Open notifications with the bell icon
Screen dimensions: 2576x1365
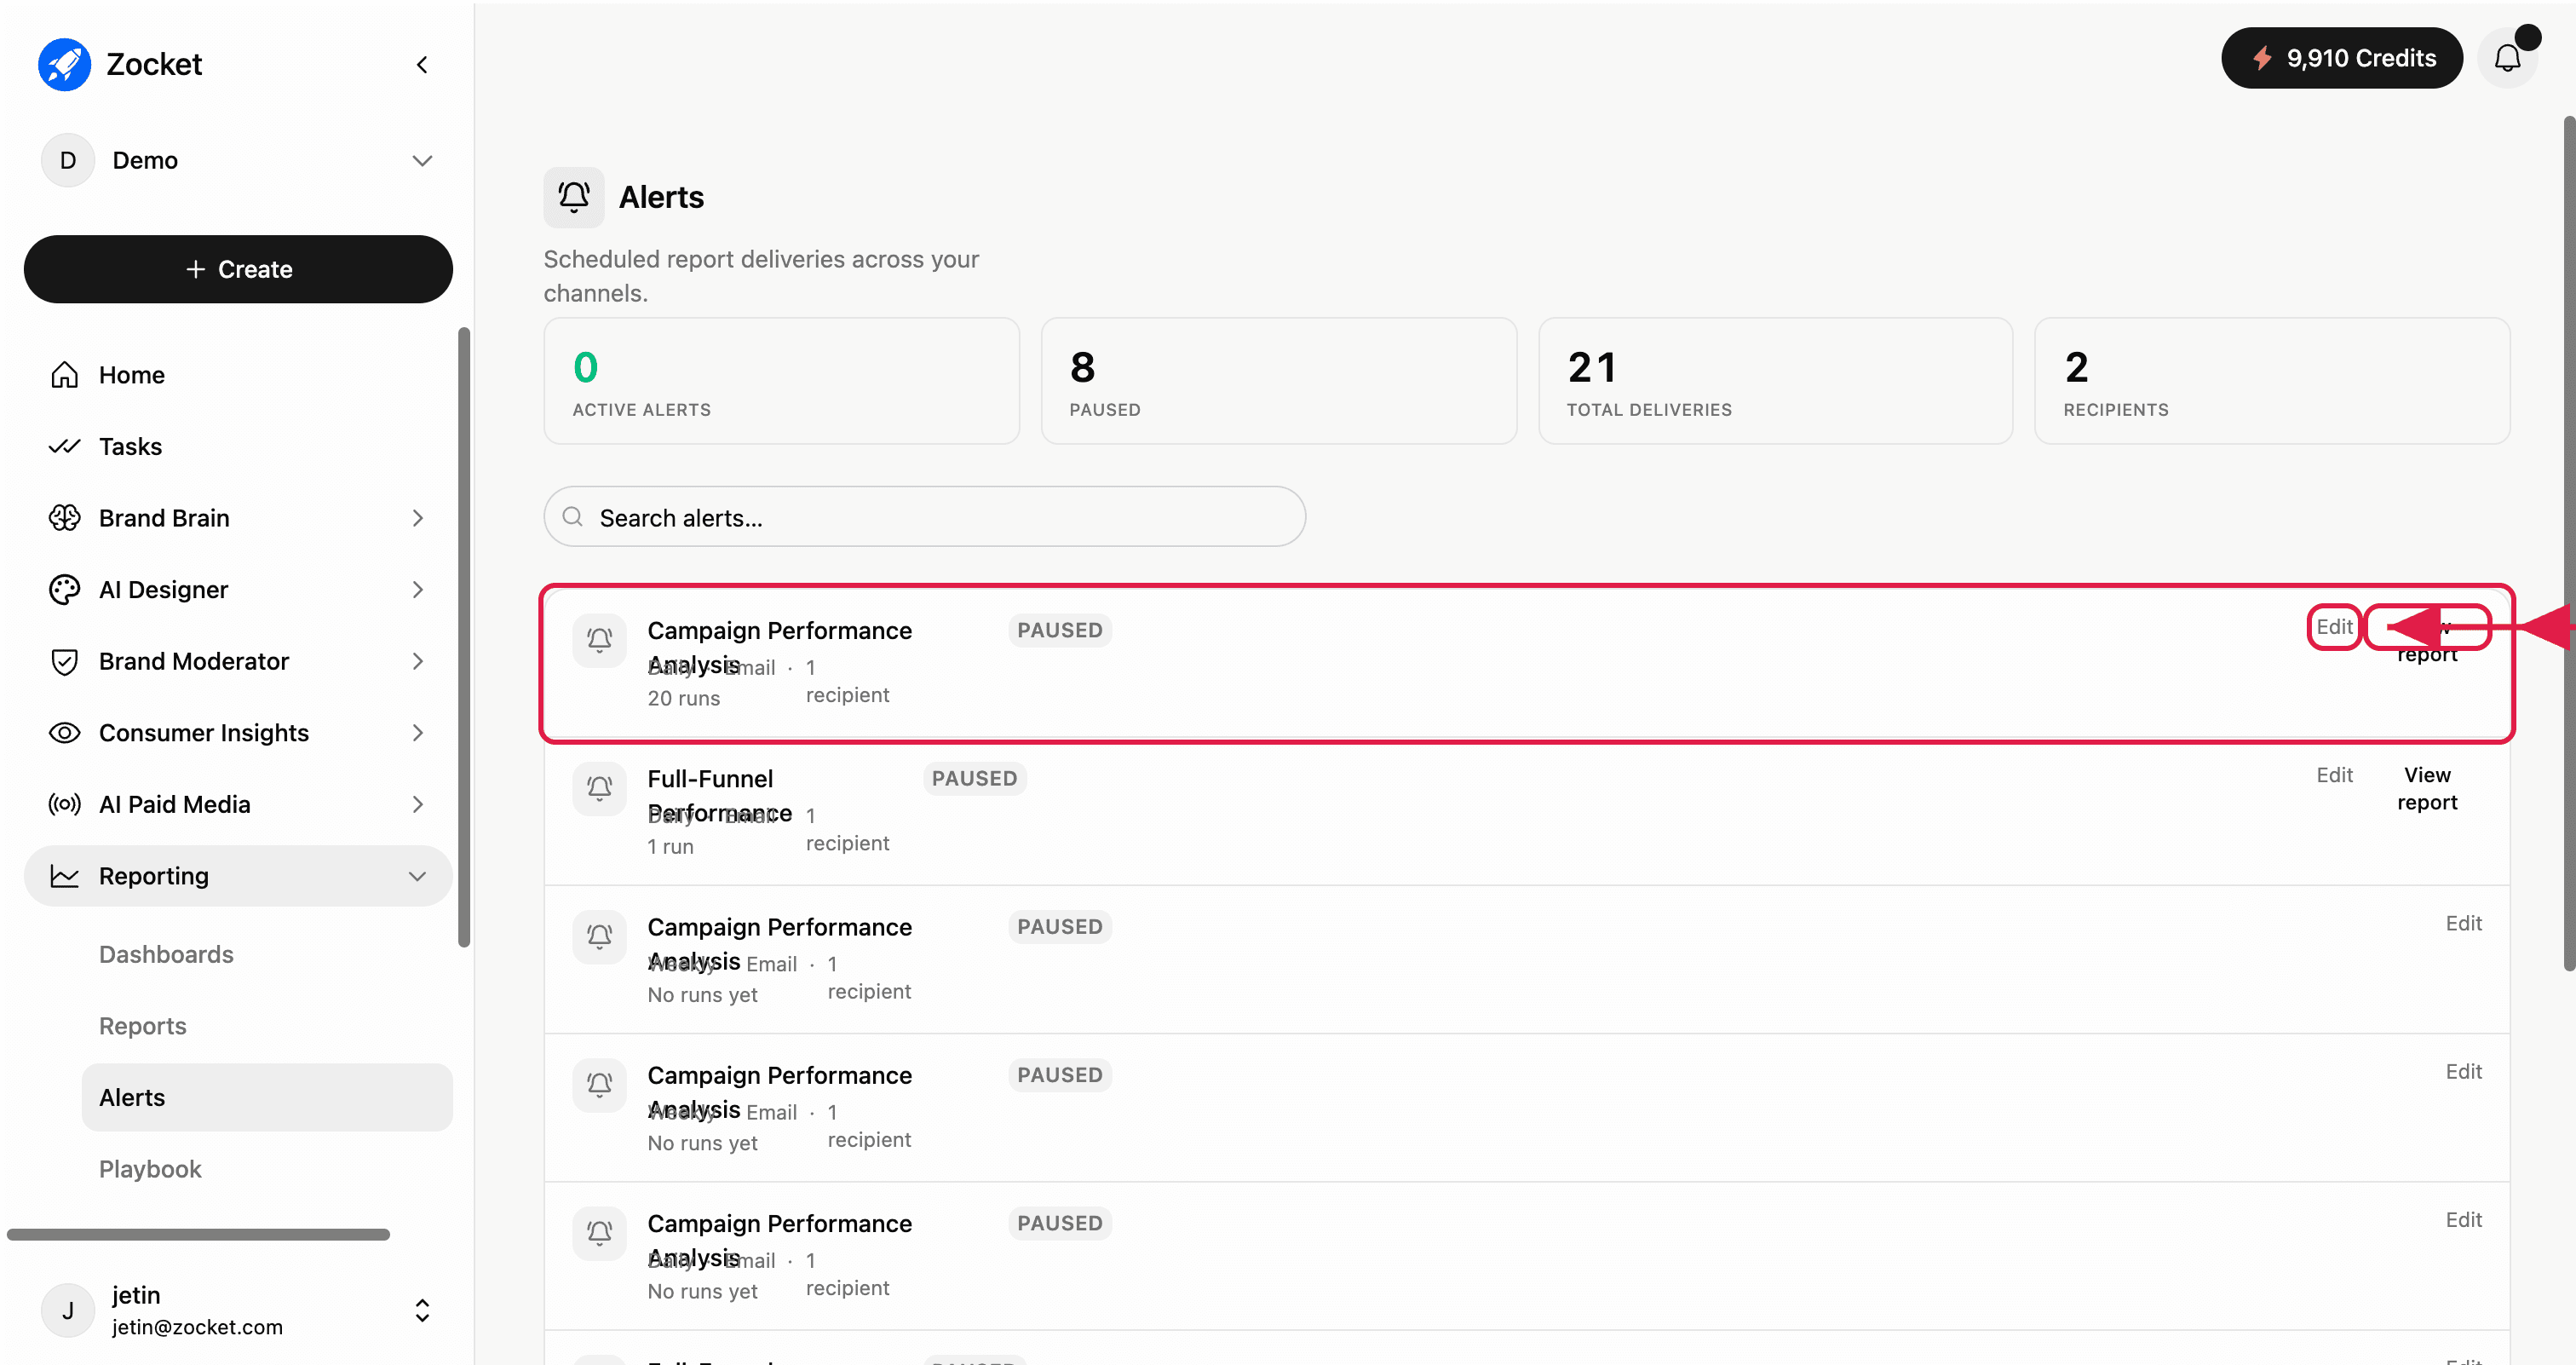click(x=2508, y=58)
